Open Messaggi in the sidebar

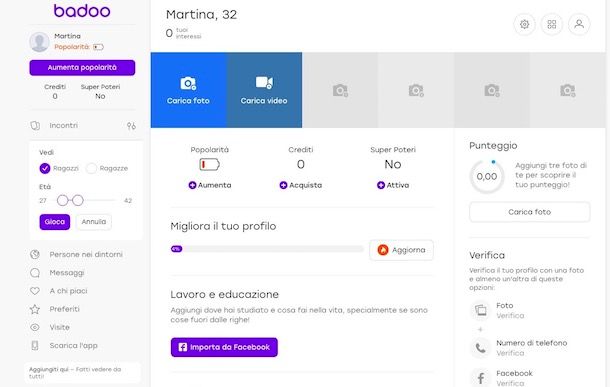click(67, 273)
